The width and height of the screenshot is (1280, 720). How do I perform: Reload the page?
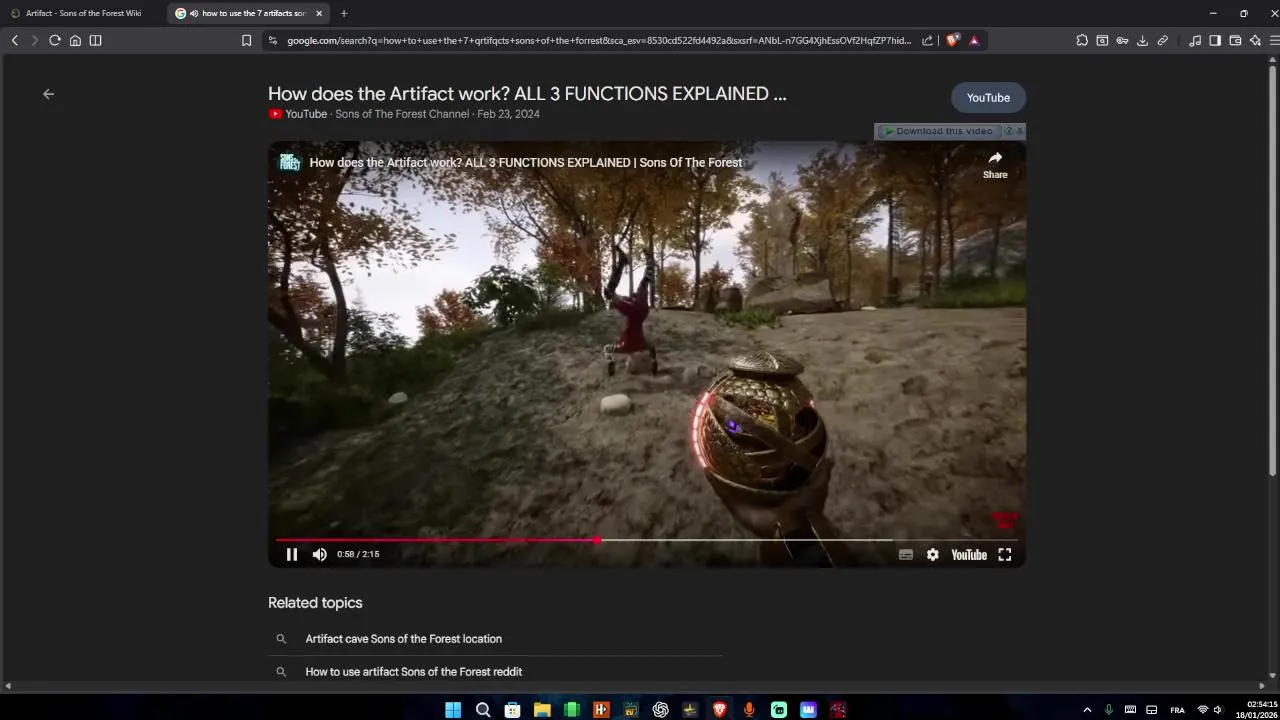[55, 40]
